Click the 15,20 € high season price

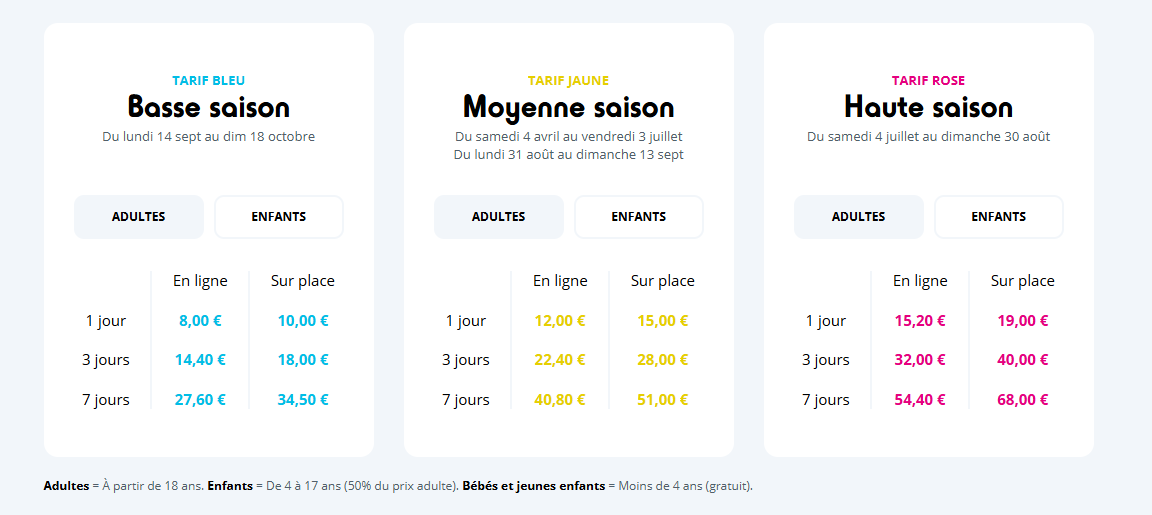click(920, 321)
